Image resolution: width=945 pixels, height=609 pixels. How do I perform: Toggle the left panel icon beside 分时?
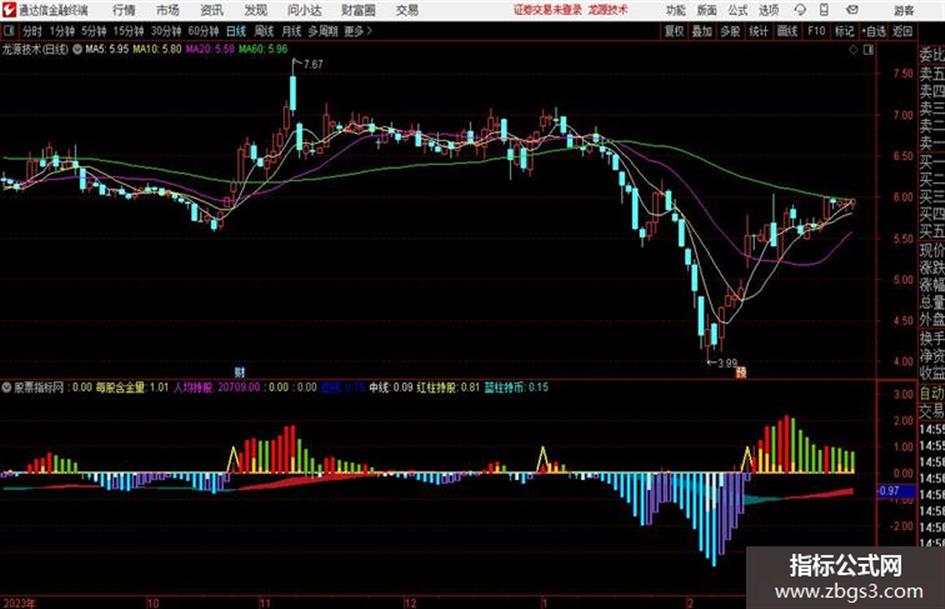pyautogui.click(x=9, y=31)
